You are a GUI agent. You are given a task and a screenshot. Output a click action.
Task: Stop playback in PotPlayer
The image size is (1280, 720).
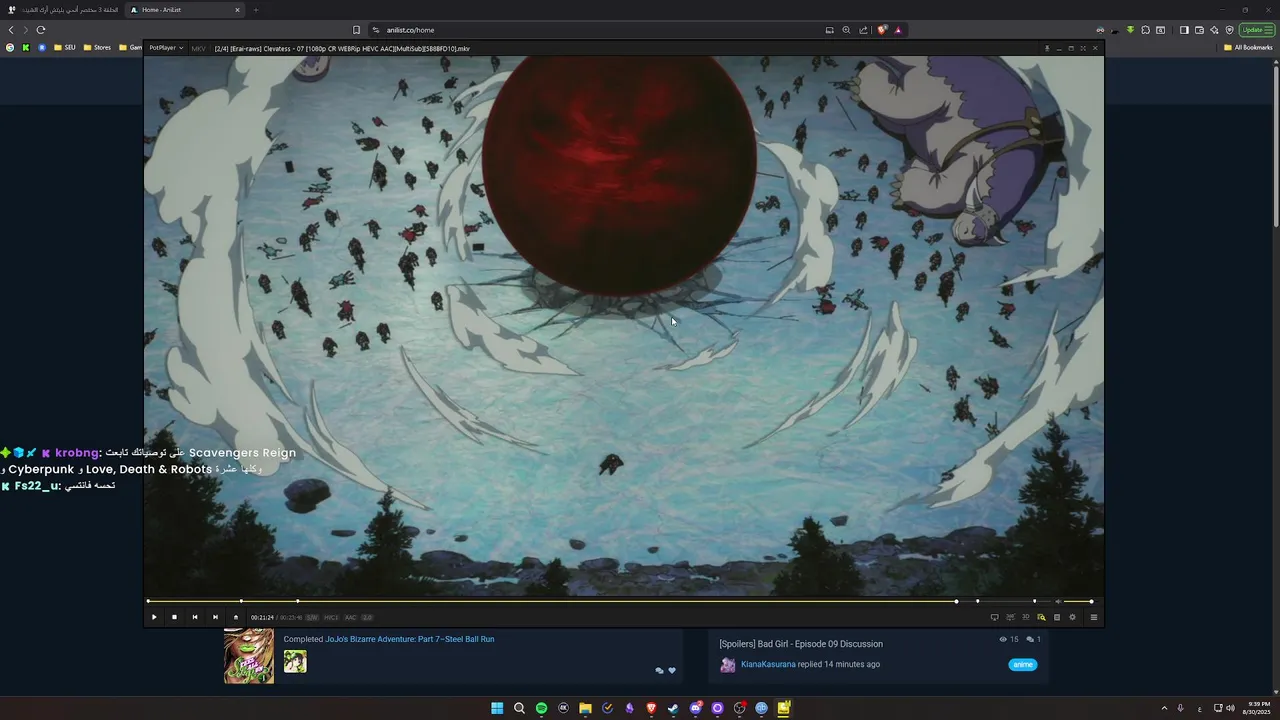click(174, 617)
